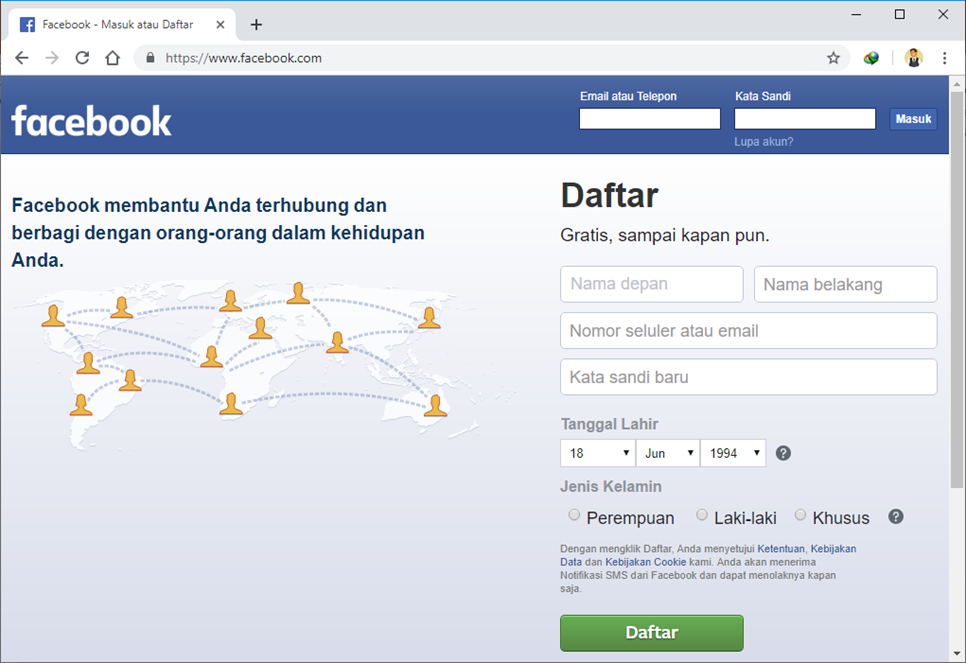966x663 pixels.
Task: Click the browser back navigation arrow
Action: tap(21, 58)
